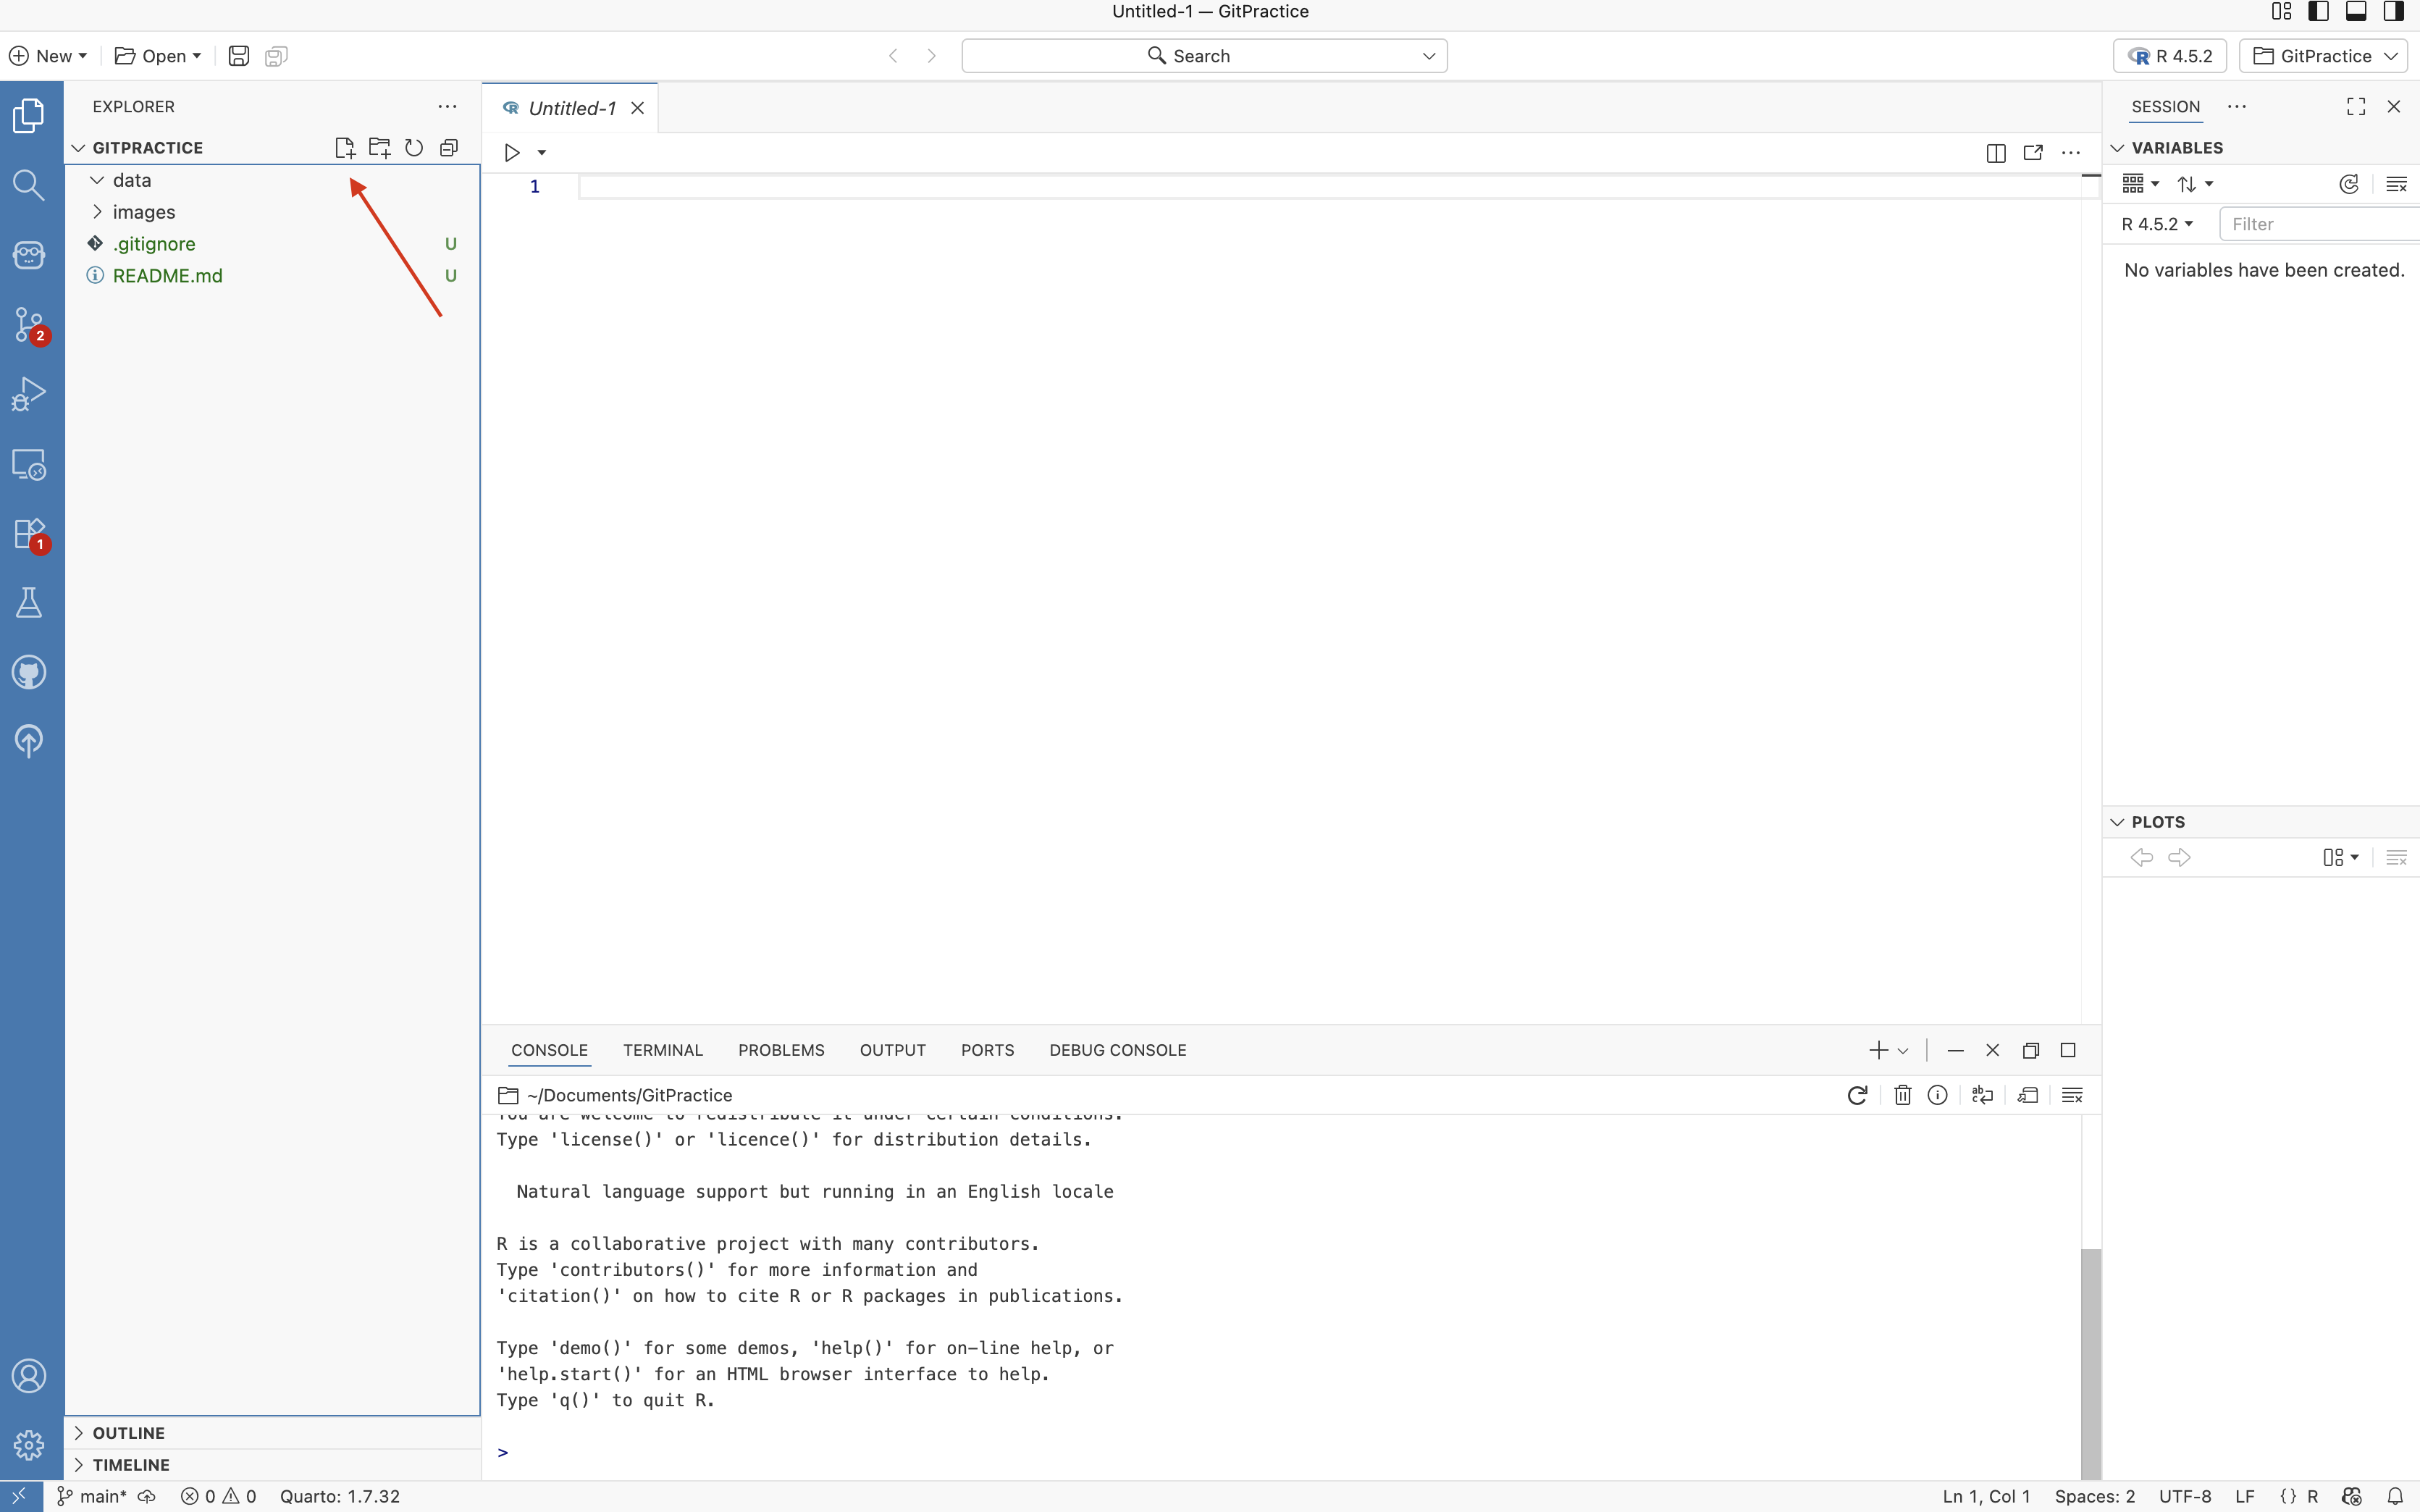Image resolution: width=2420 pixels, height=1512 pixels.
Task: Expand the OUTLINE section
Action: (128, 1433)
